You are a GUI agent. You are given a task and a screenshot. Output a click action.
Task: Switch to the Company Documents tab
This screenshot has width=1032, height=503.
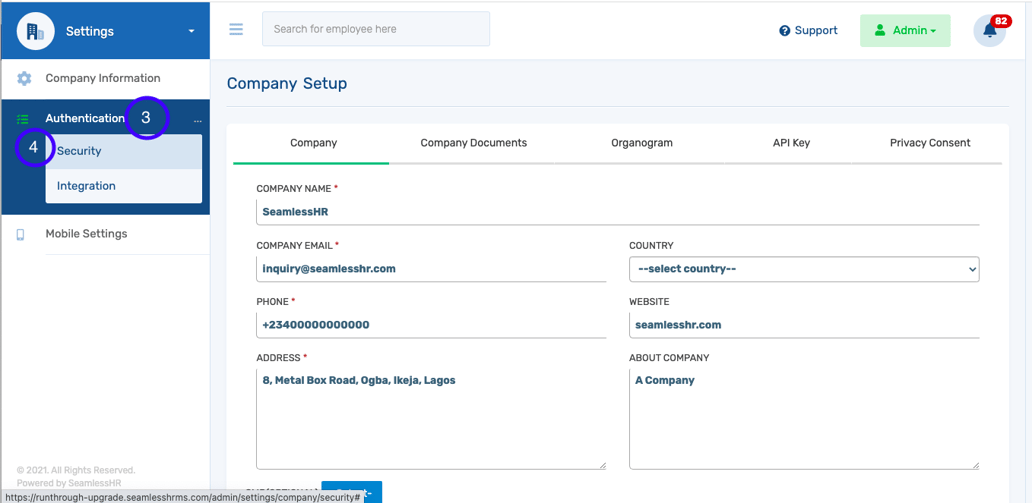473,143
